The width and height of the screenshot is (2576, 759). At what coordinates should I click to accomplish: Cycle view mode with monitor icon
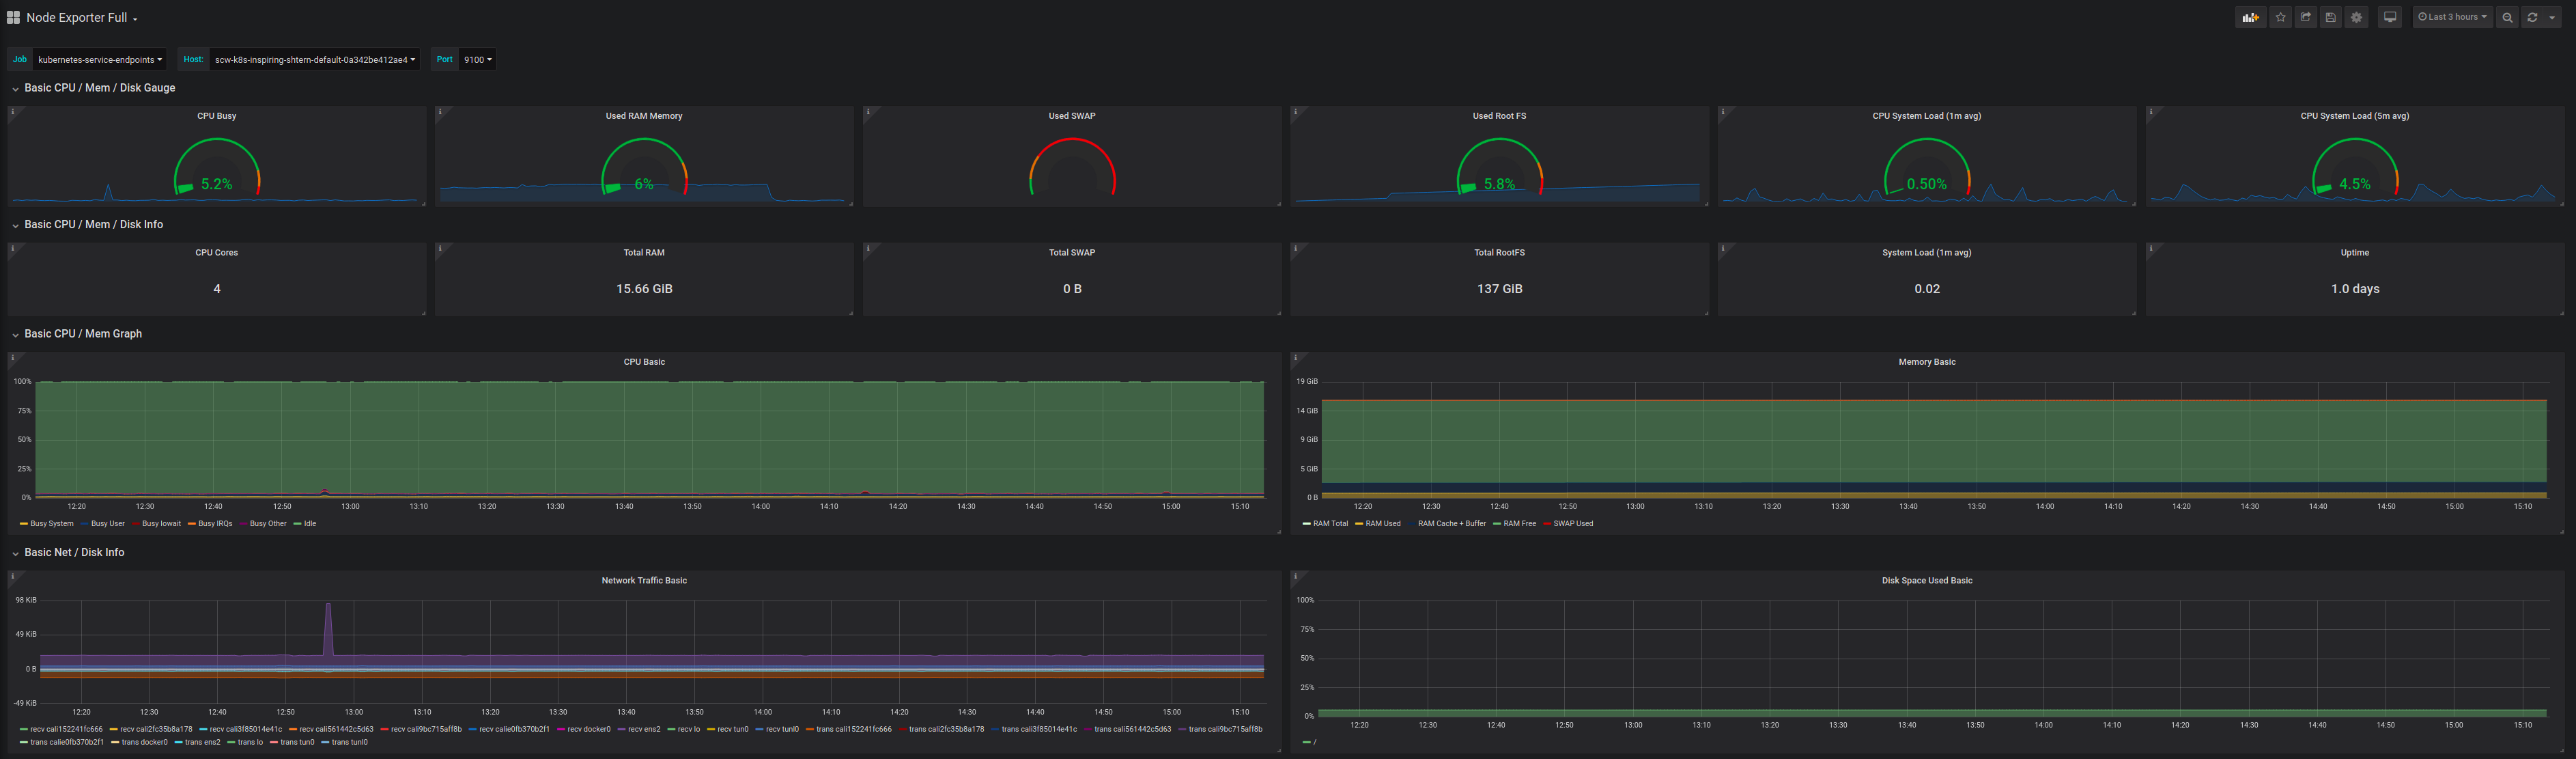pos(2390,17)
